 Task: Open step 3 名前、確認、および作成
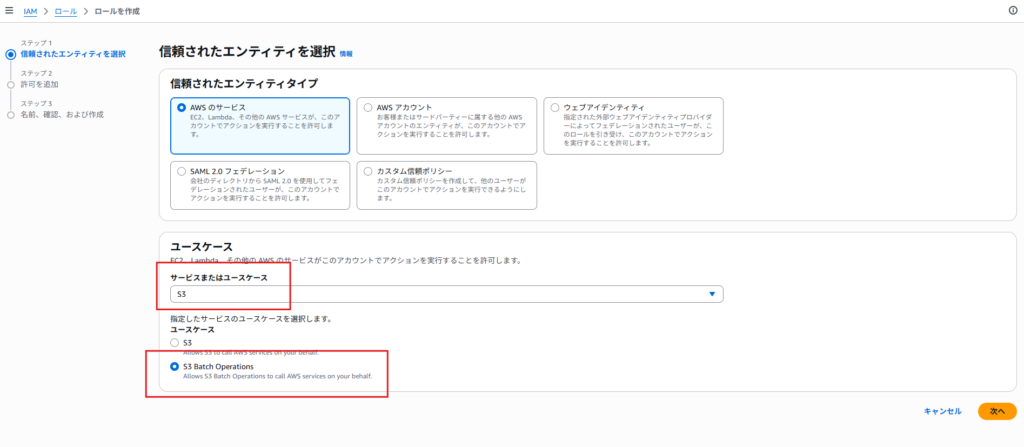61,115
